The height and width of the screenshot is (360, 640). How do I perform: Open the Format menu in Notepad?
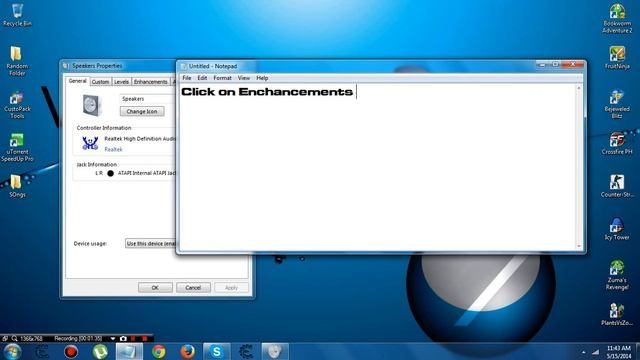[222, 78]
